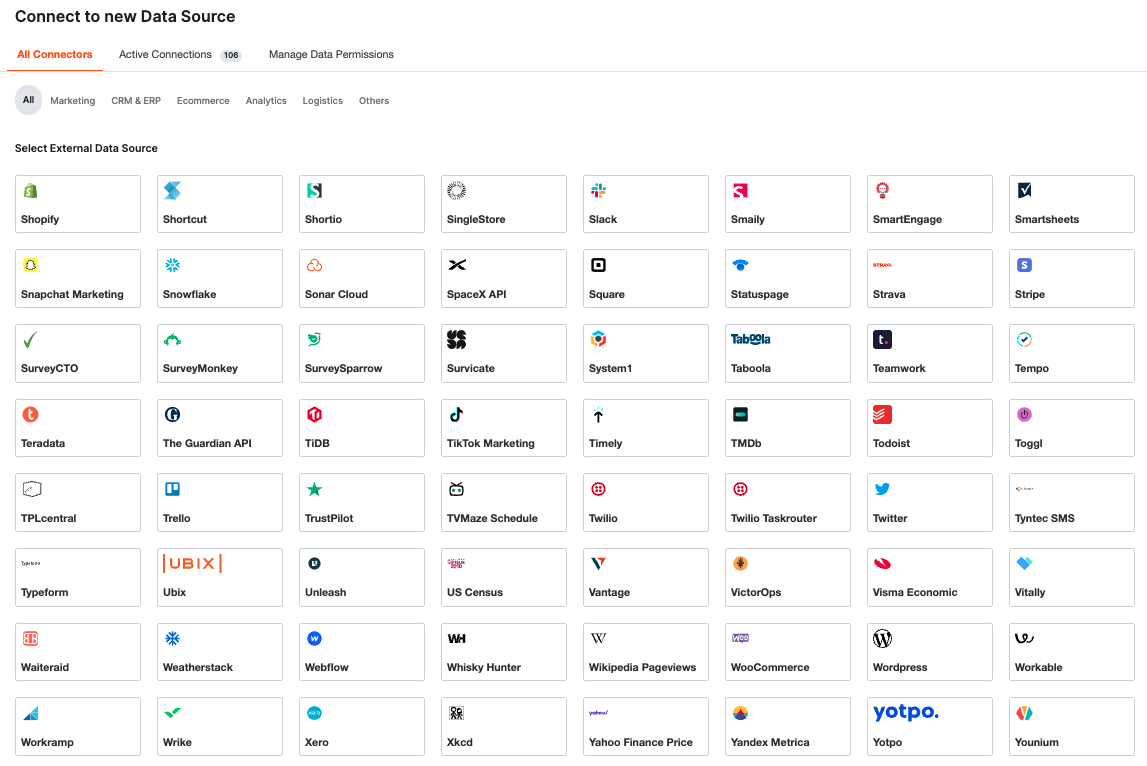Click the Slack logo icon
Screen dimensions: 1147x766
pyautogui.click(x=598, y=191)
